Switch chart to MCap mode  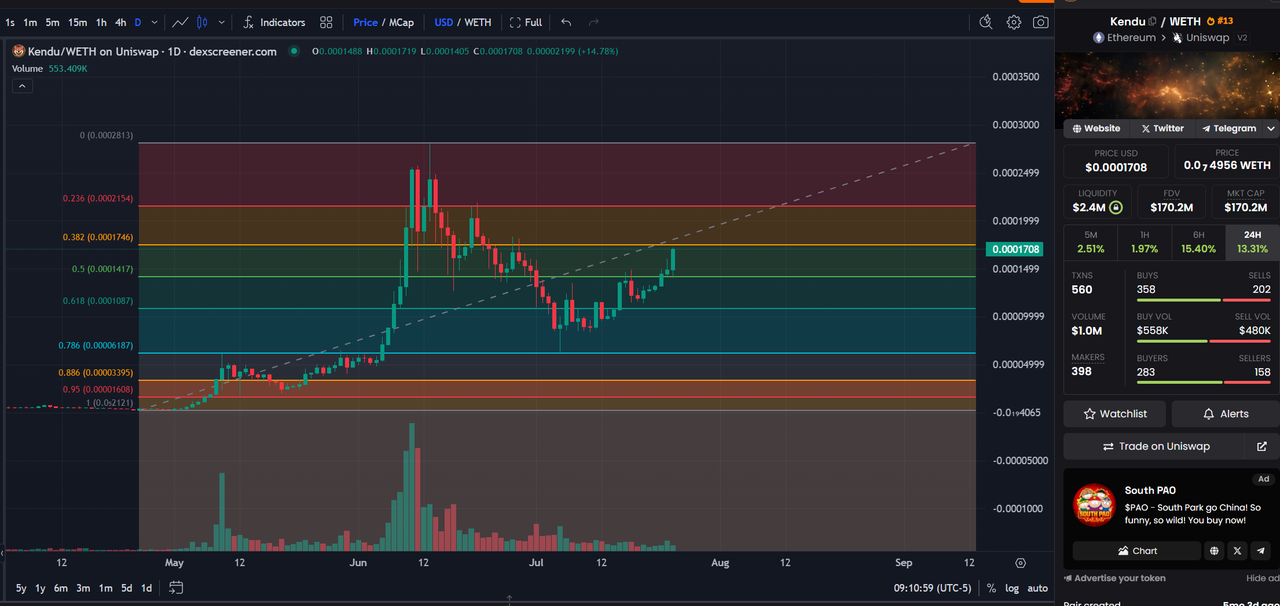(401, 22)
